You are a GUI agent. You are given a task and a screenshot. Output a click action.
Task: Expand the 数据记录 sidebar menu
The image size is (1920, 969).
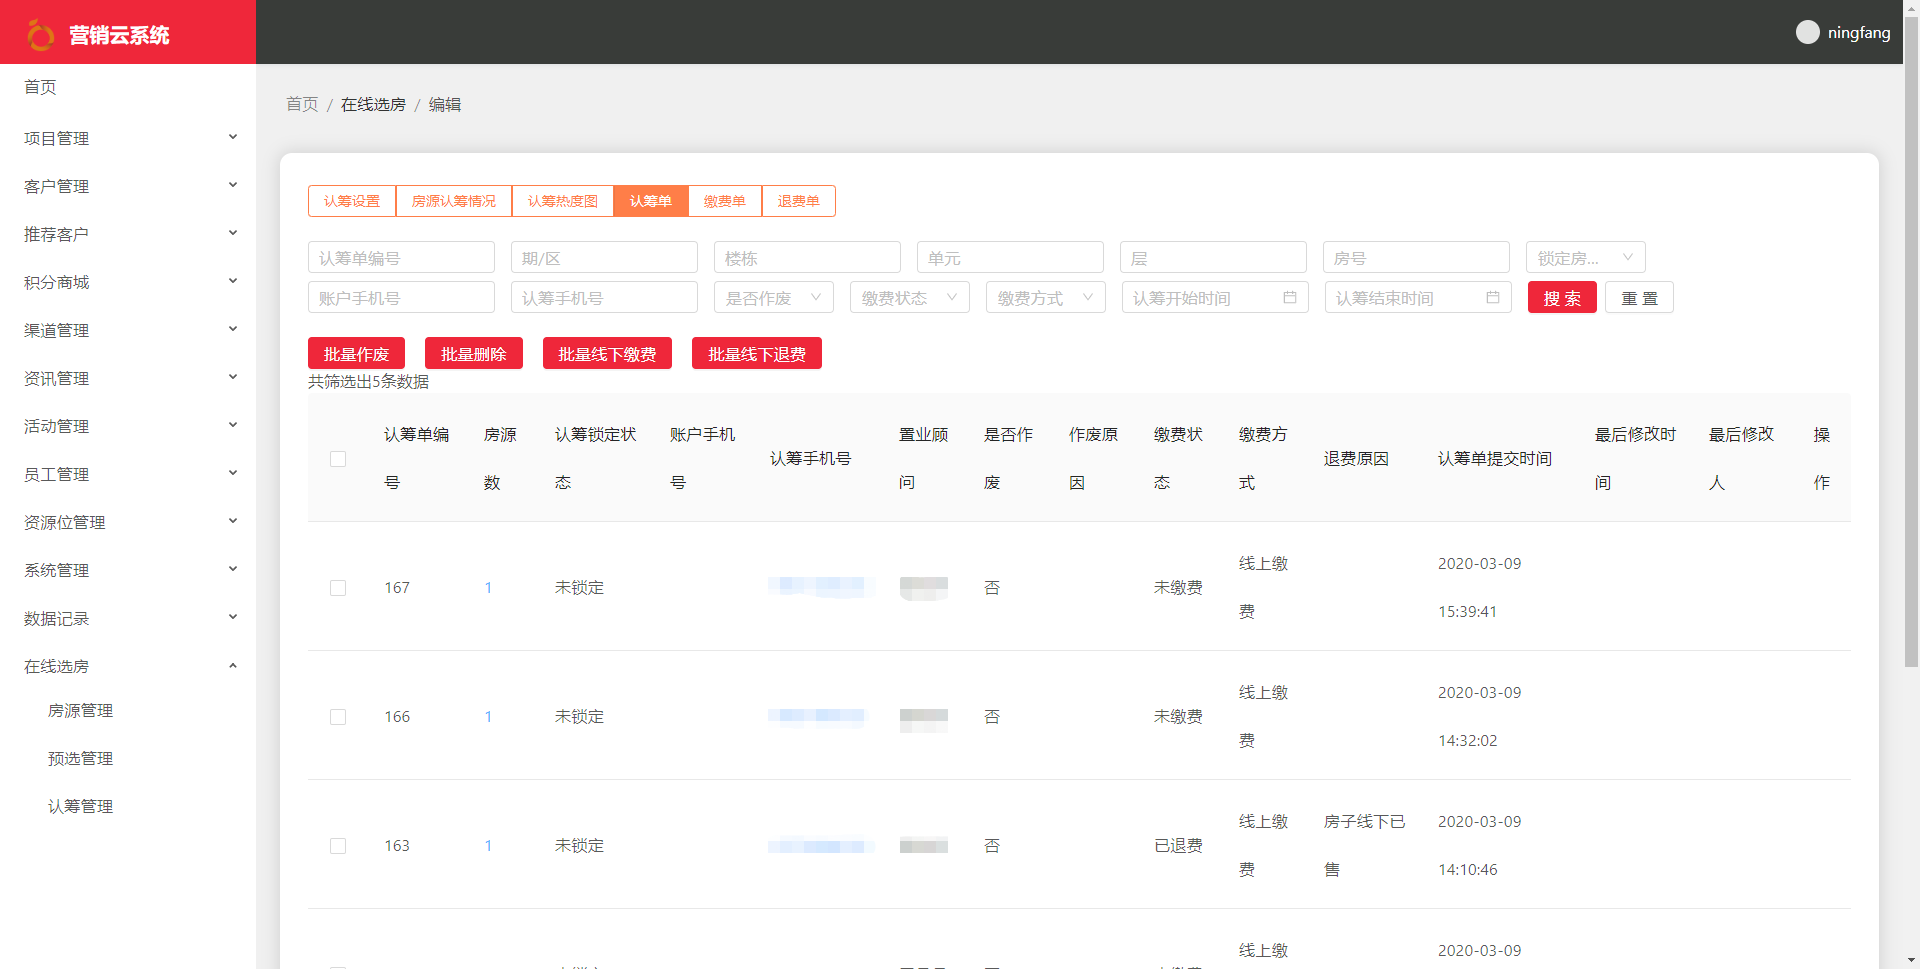pos(128,618)
